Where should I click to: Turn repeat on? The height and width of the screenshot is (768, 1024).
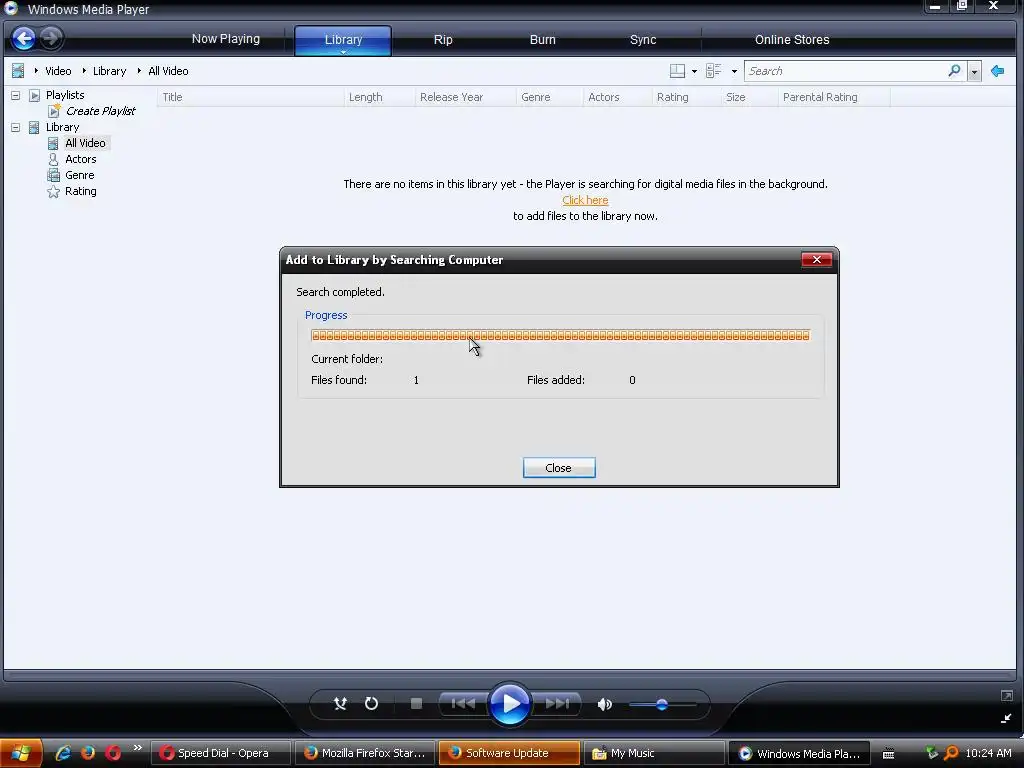(371, 703)
